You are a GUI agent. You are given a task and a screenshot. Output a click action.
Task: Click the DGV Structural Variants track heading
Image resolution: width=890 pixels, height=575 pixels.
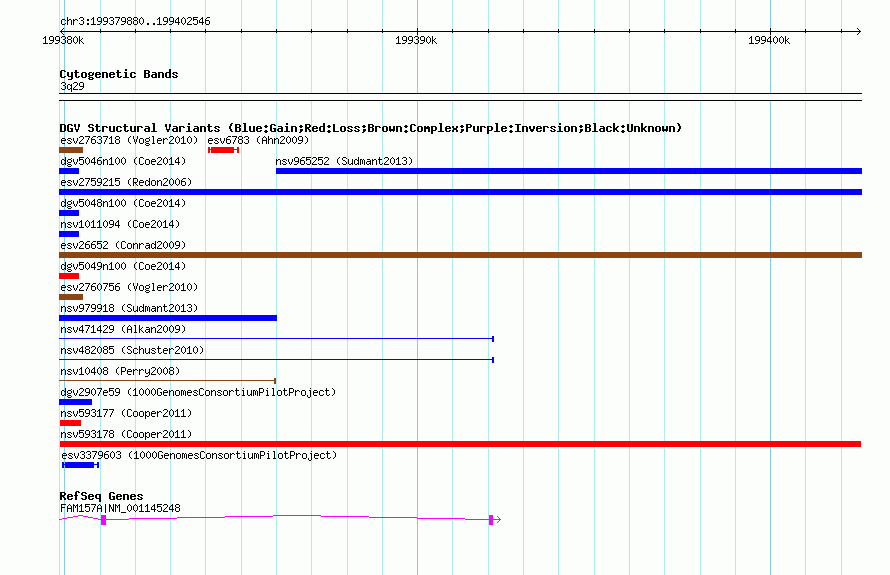pyautogui.click(x=371, y=128)
